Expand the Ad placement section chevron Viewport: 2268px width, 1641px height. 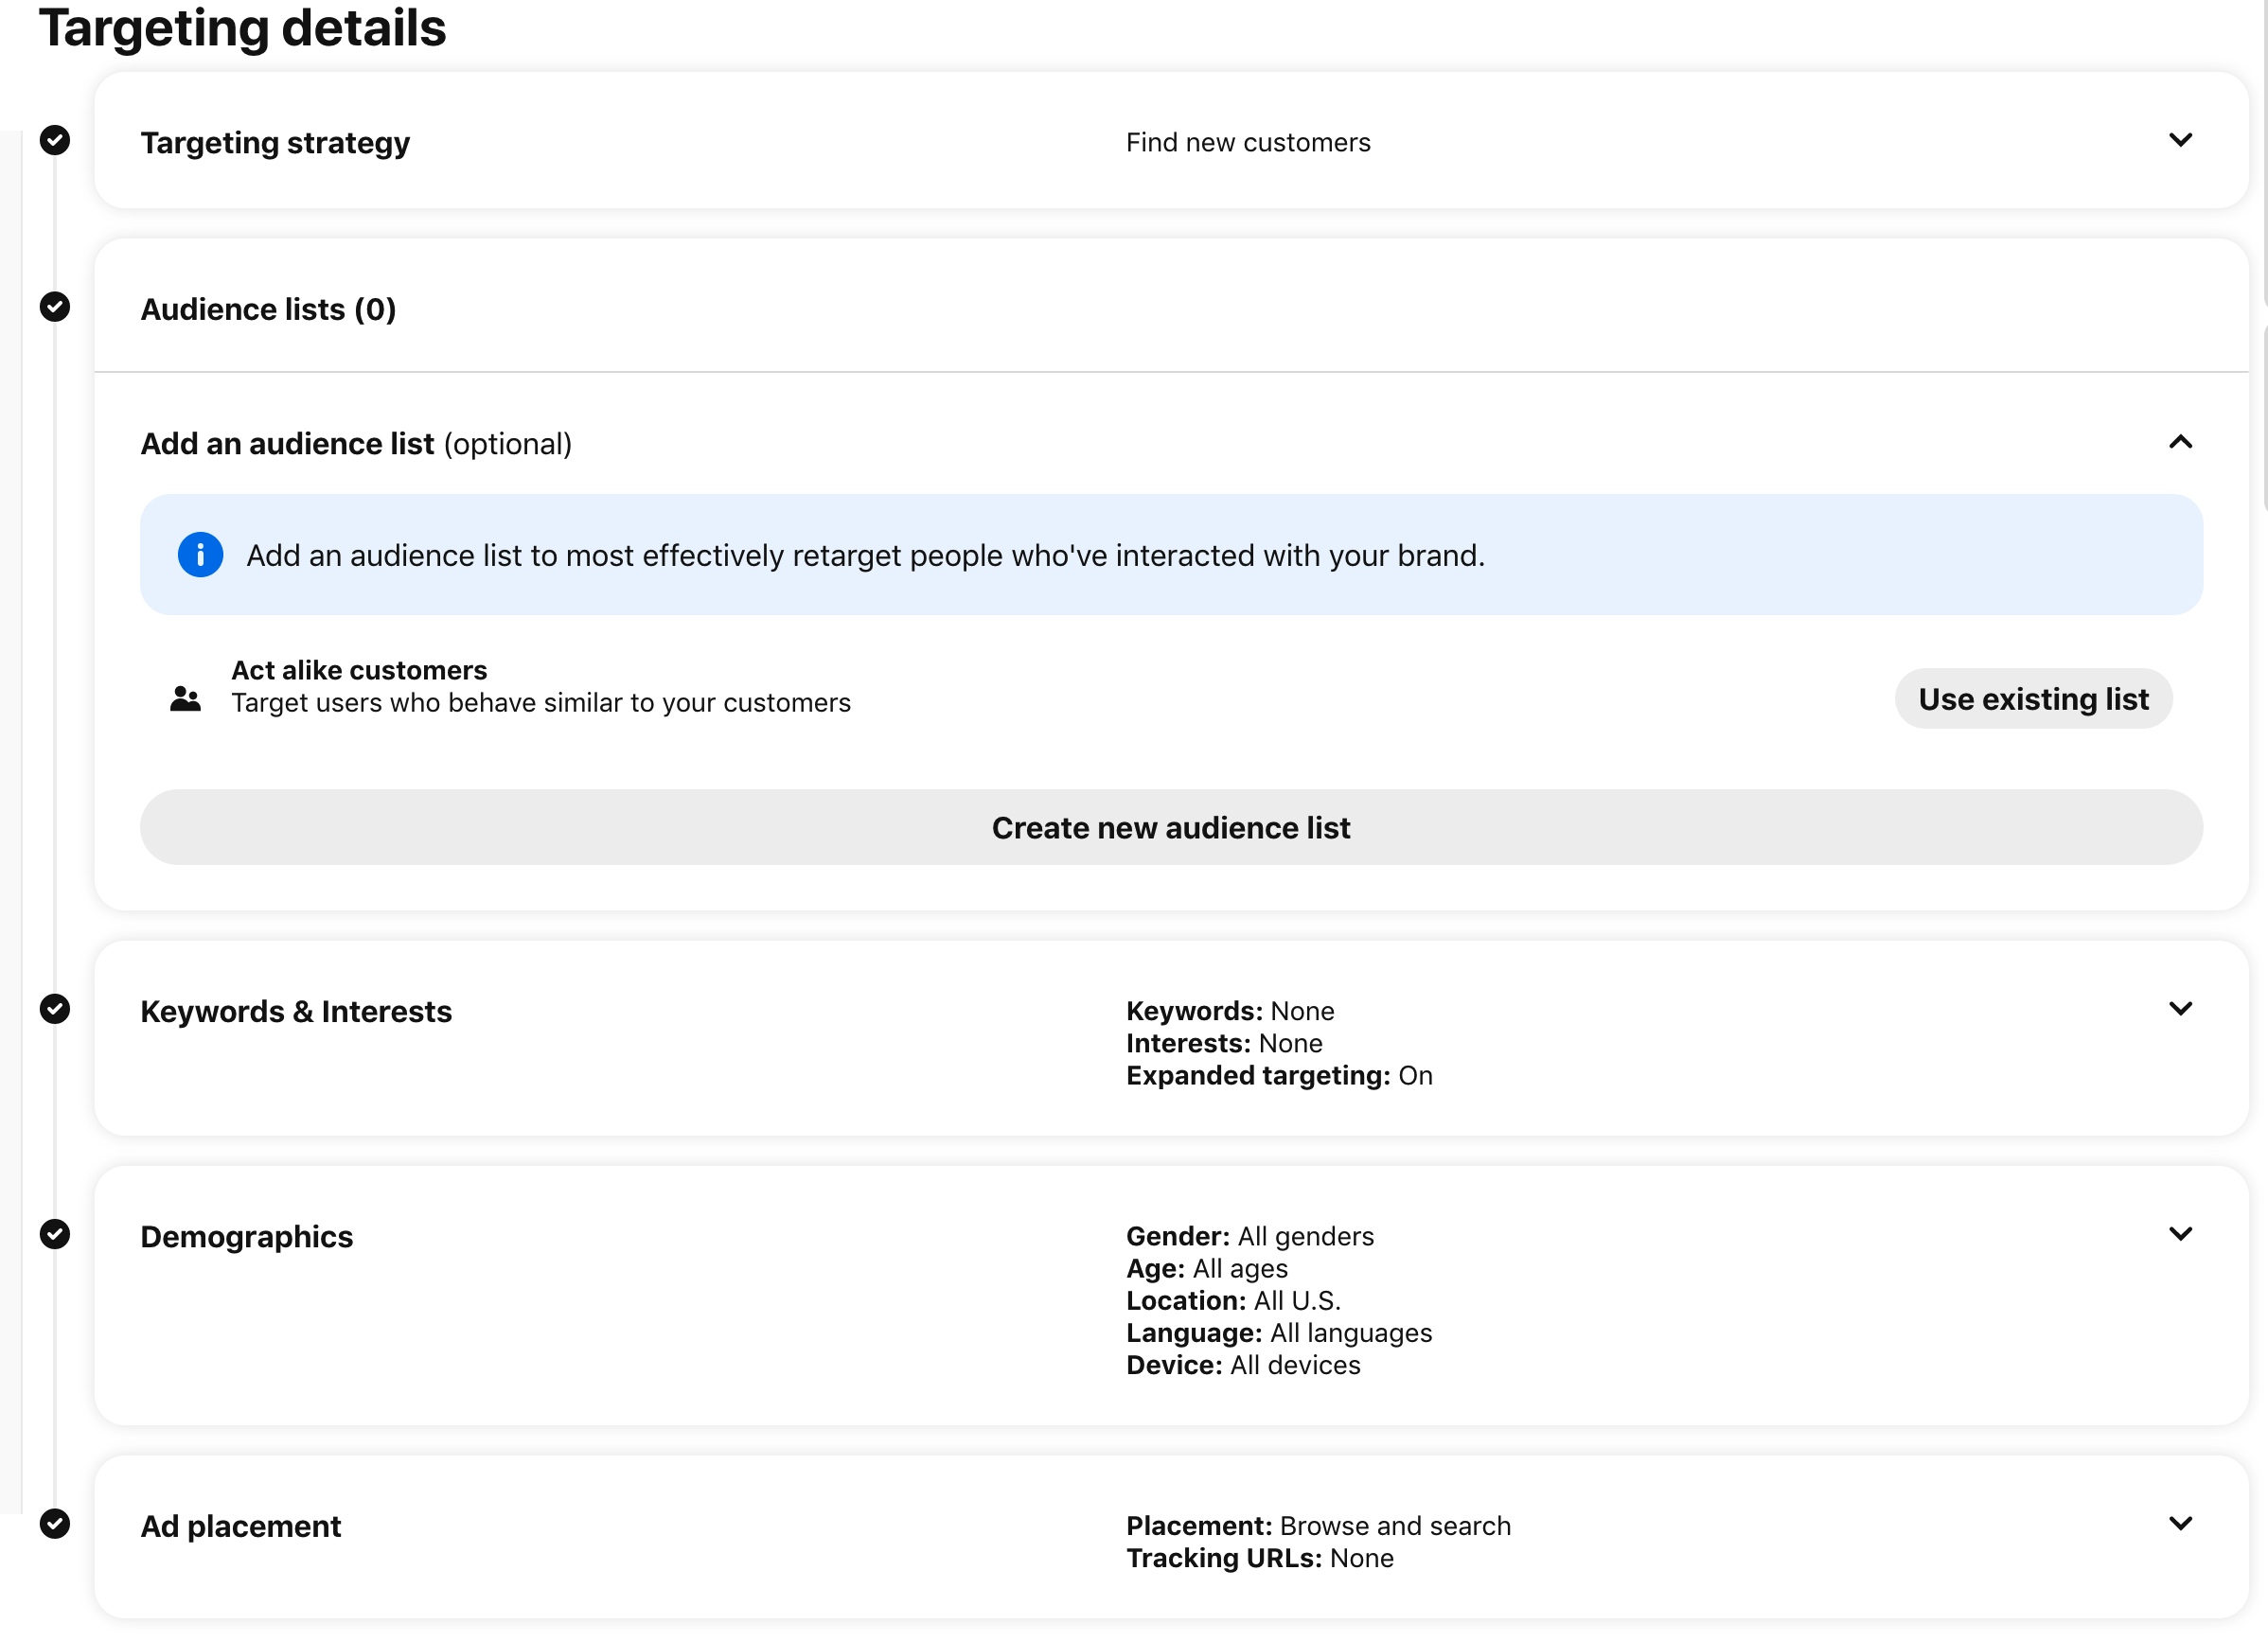[x=2180, y=1523]
